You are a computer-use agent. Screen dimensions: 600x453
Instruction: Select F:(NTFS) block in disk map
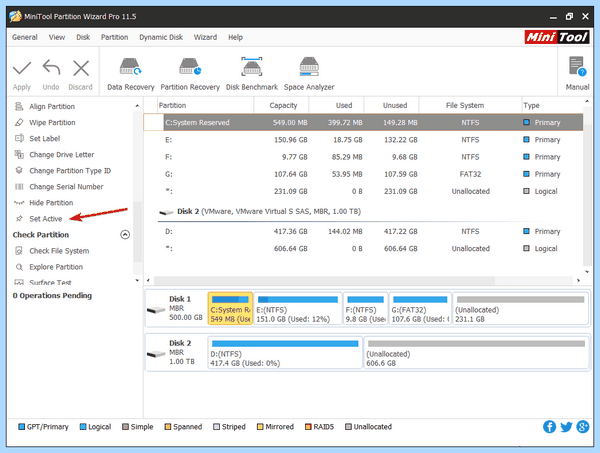pyautogui.click(x=365, y=309)
